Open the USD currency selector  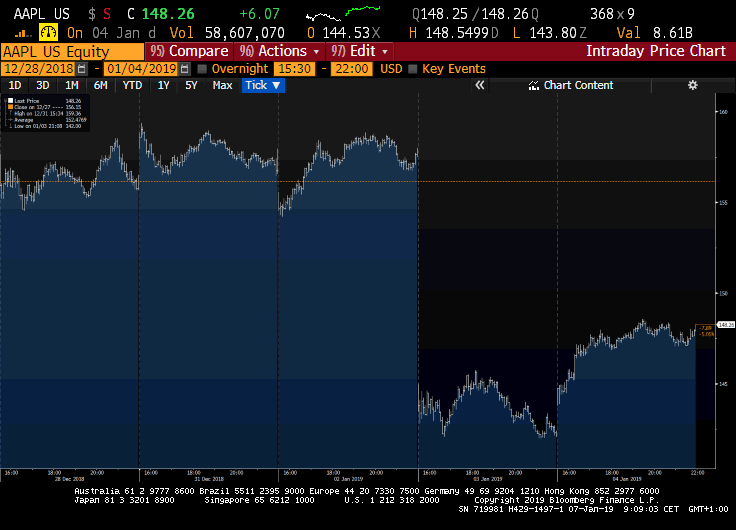click(391, 69)
